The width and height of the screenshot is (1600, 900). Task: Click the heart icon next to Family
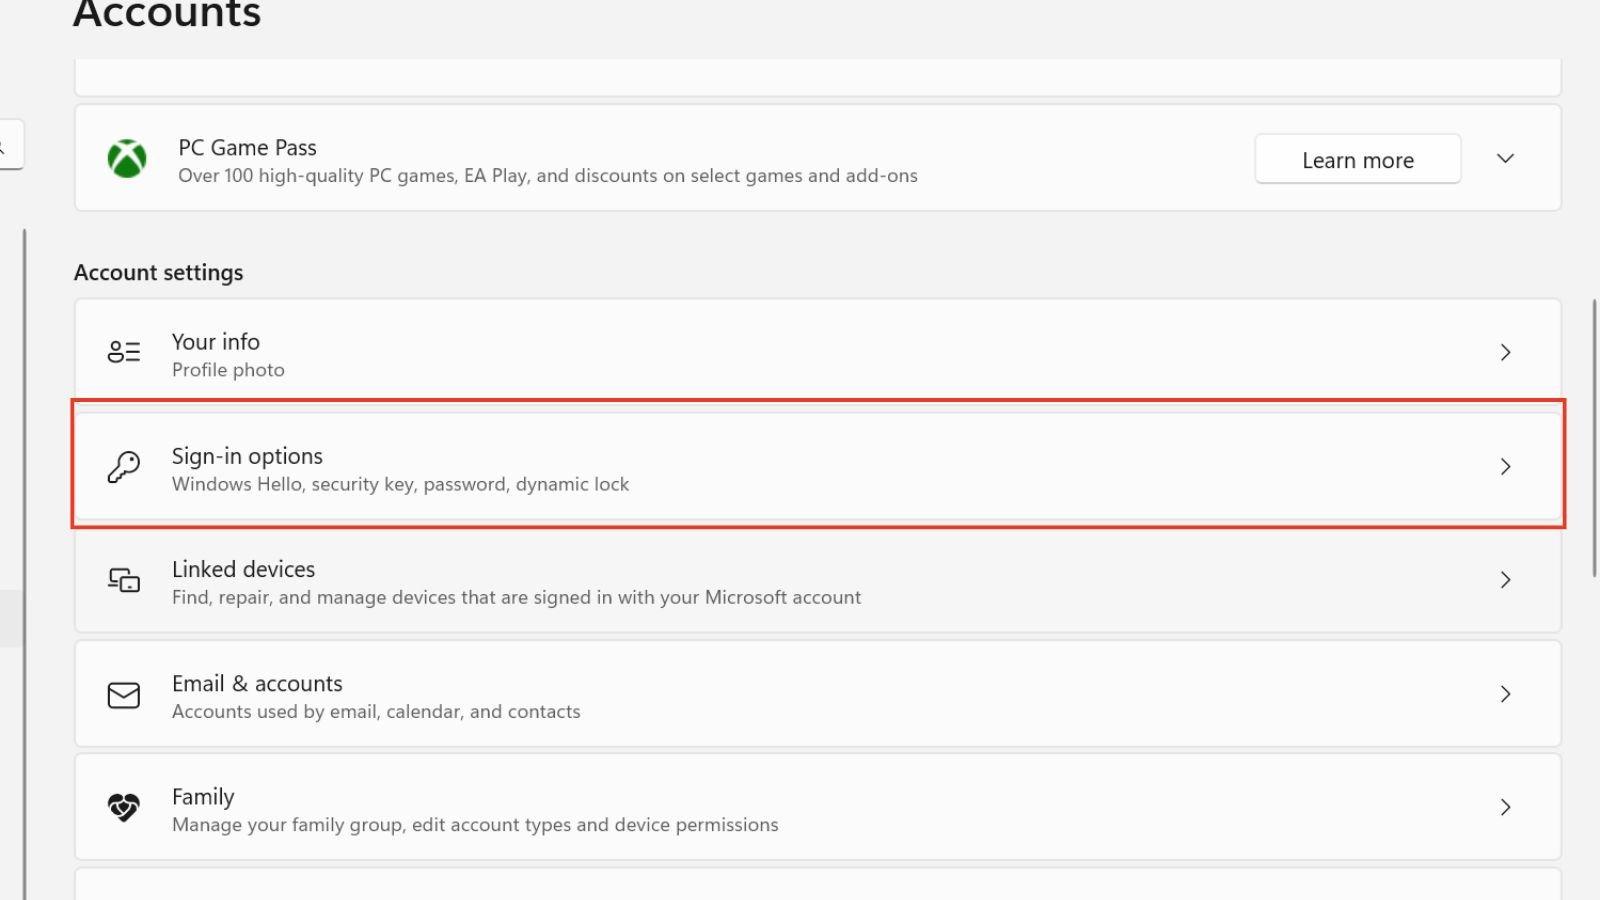pyautogui.click(x=123, y=807)
